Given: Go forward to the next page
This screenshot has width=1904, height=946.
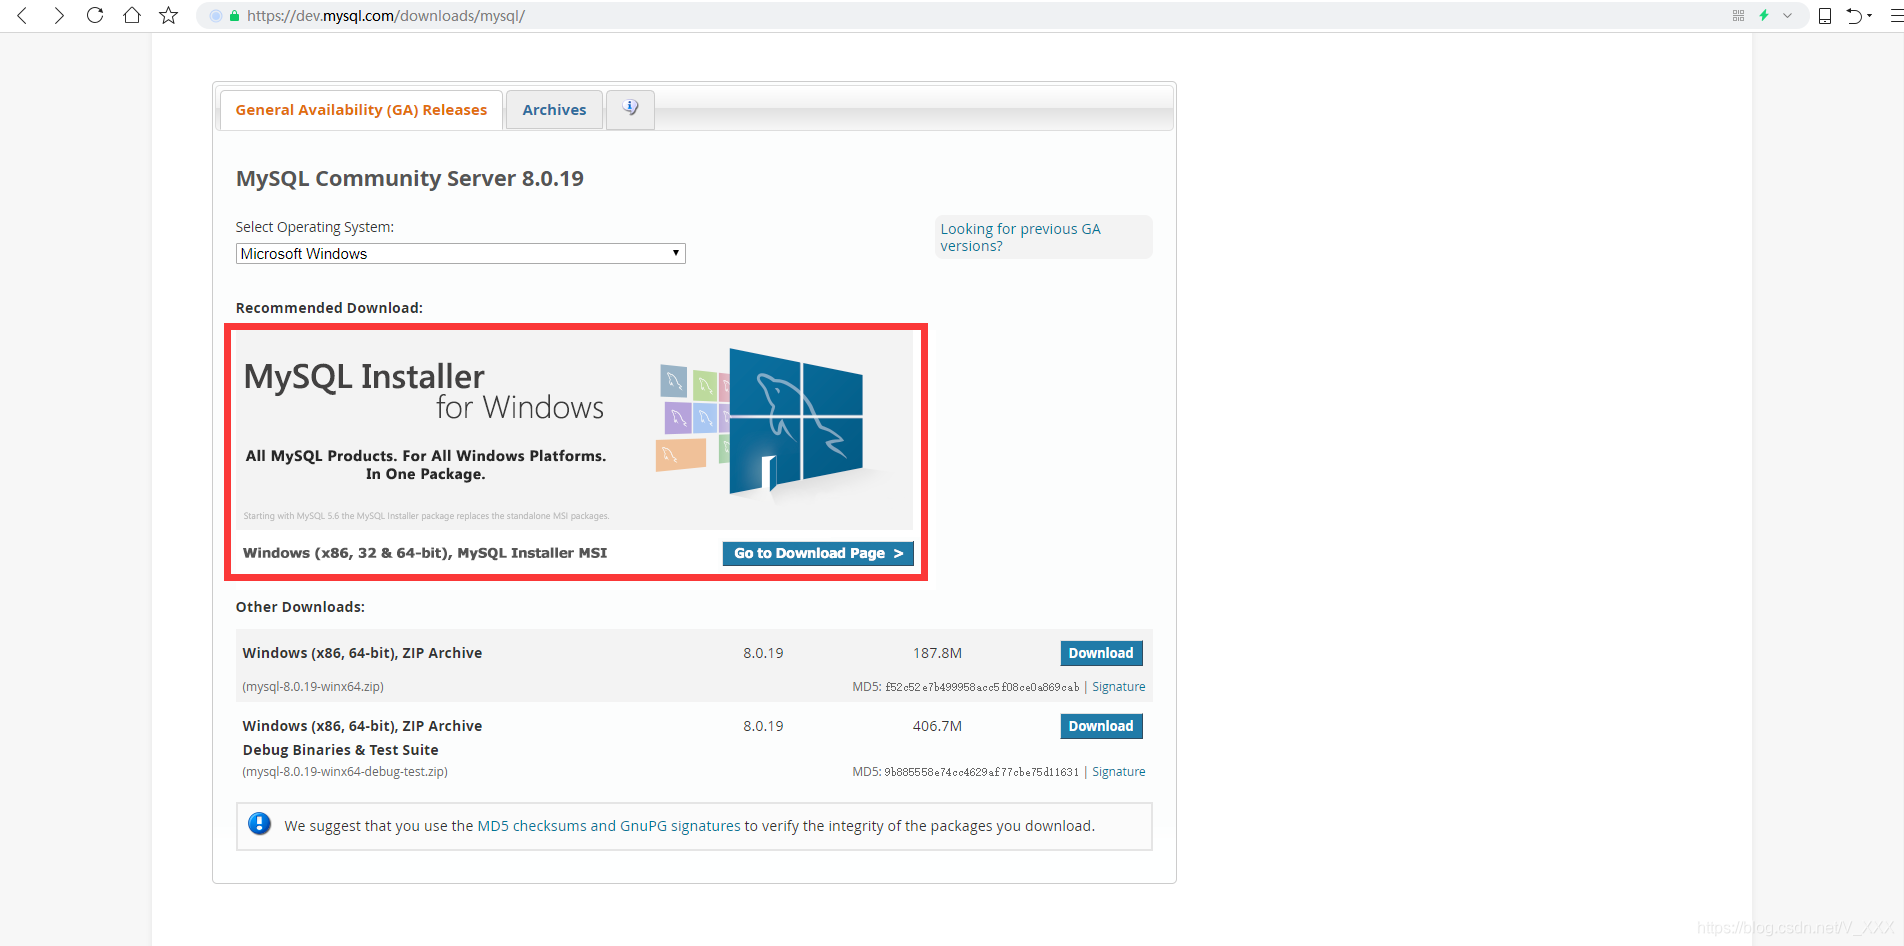Looking at the screenshot, I should tap(59, 15).
